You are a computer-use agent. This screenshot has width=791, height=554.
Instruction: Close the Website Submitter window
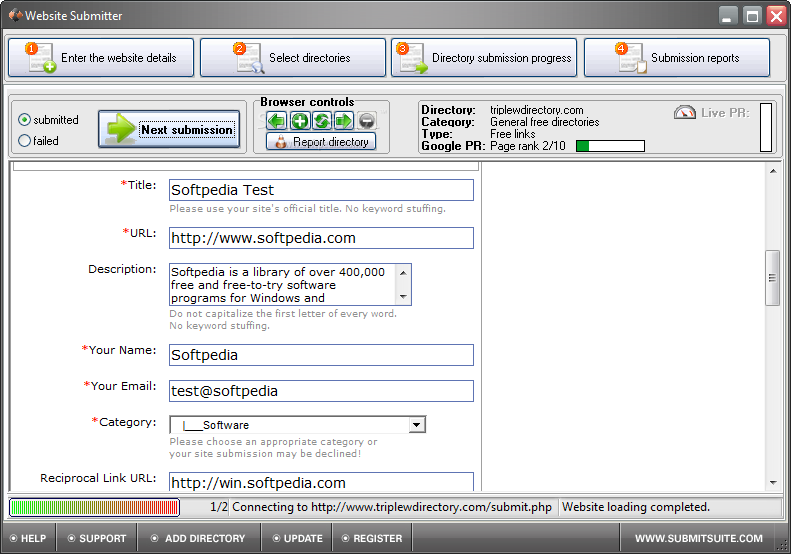776,16
